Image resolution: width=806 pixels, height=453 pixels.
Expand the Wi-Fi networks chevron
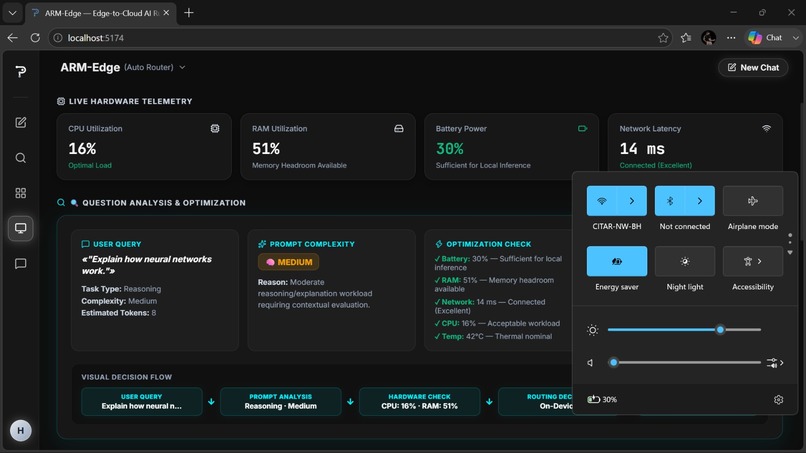point(632,201)
